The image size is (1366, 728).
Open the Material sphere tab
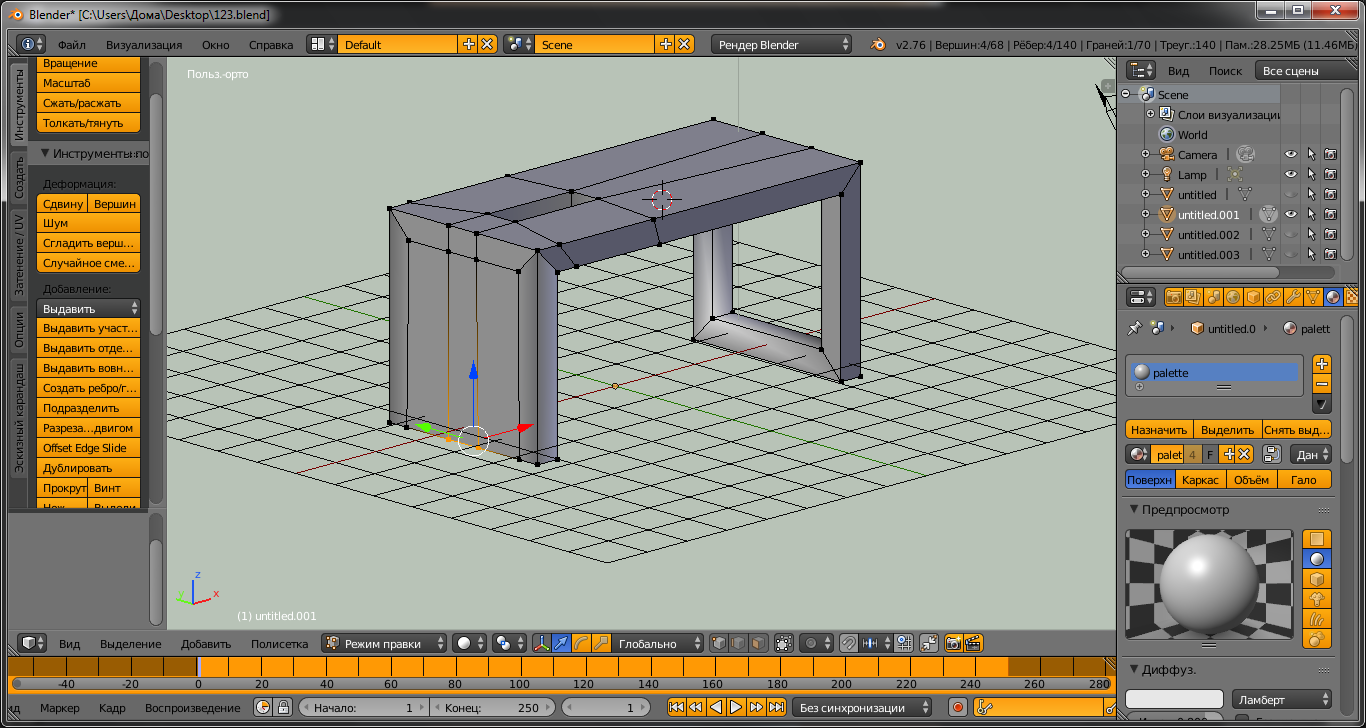pos(1333,297)
